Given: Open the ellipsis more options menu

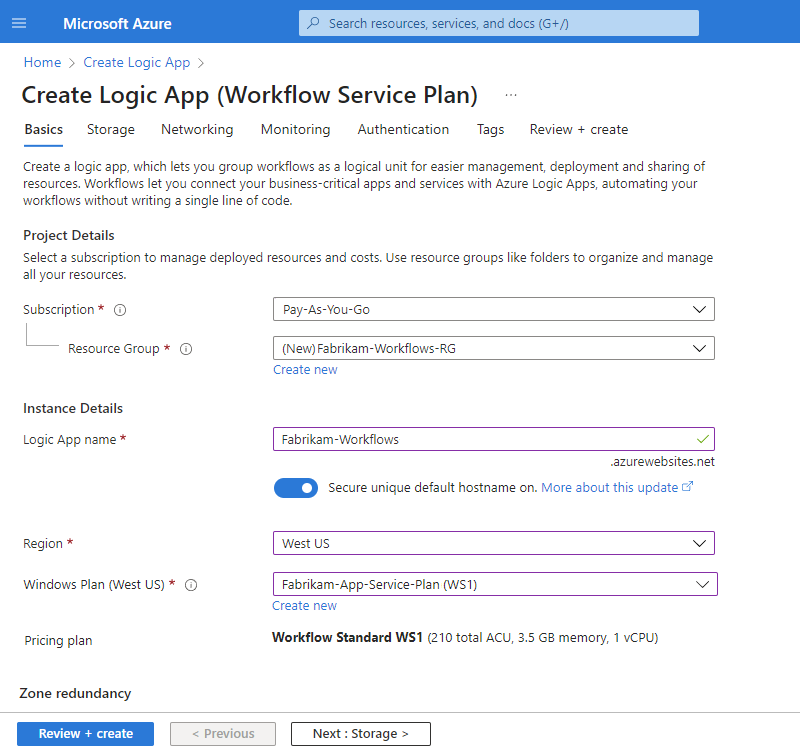Looking at the screenshot, I should pyautogui.click(x=511, y=95).
